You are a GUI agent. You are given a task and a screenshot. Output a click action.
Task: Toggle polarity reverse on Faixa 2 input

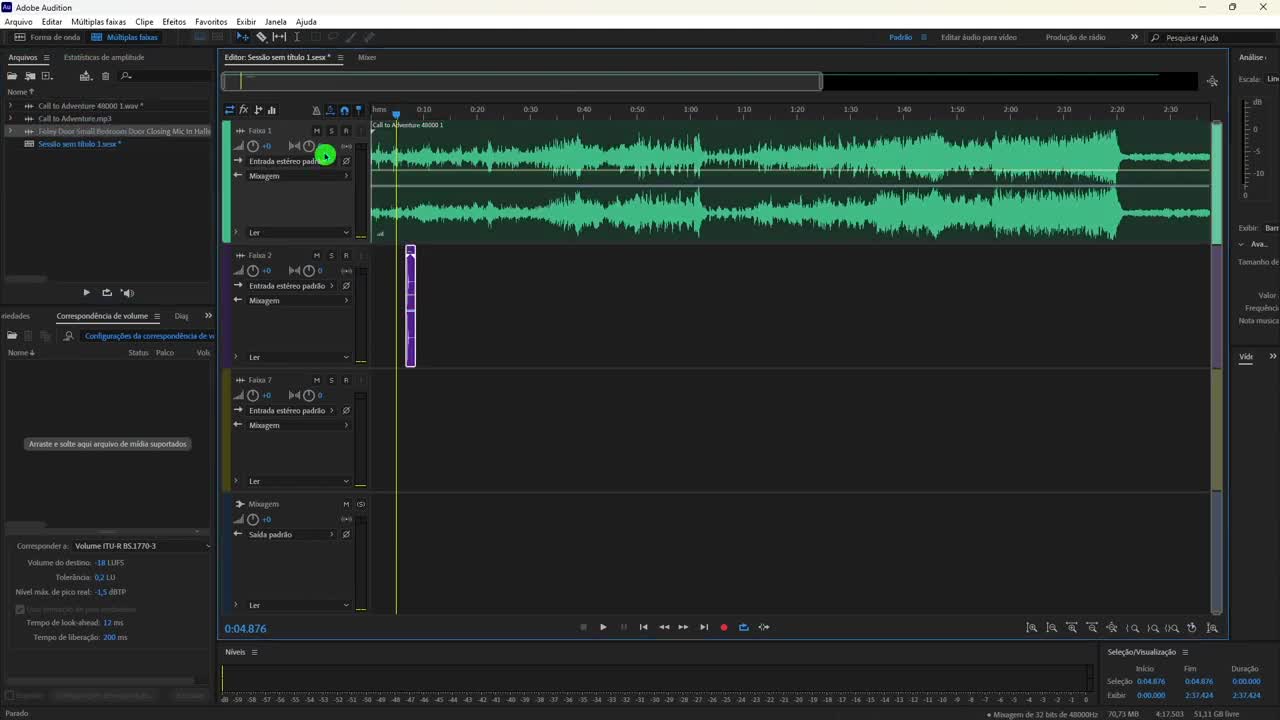coord(346,286)
